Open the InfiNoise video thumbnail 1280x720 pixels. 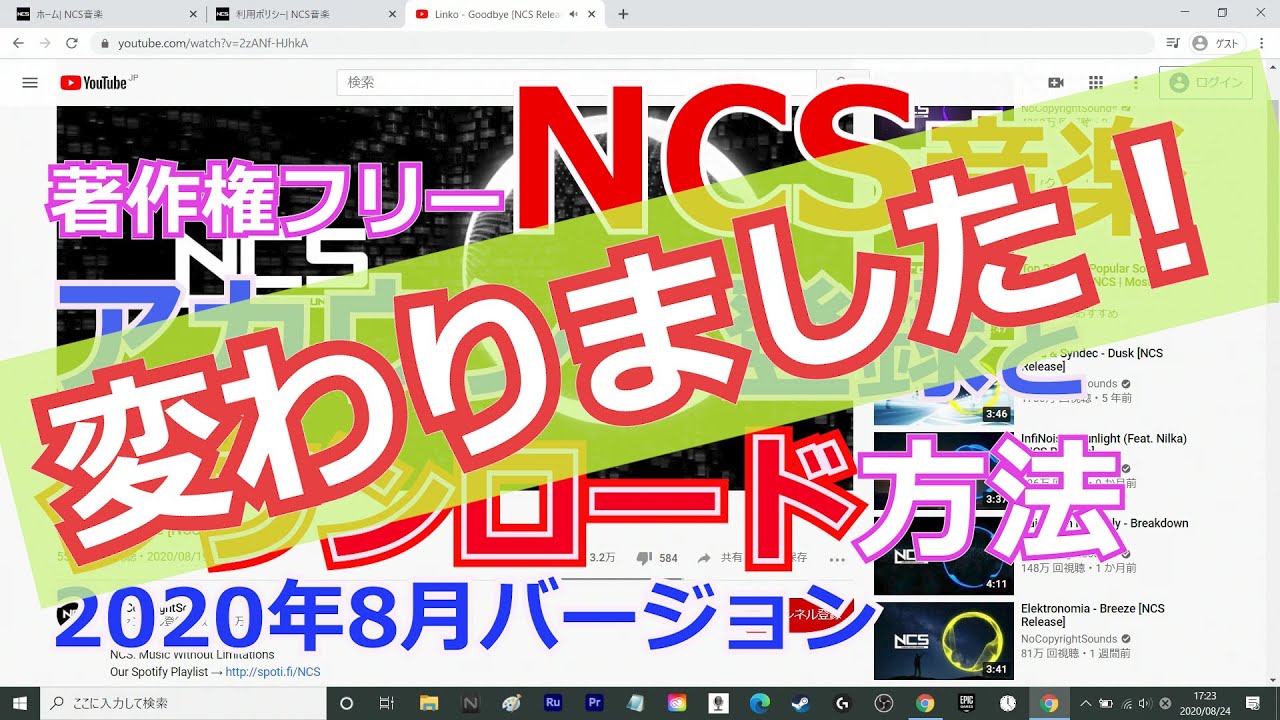(944, 471)
